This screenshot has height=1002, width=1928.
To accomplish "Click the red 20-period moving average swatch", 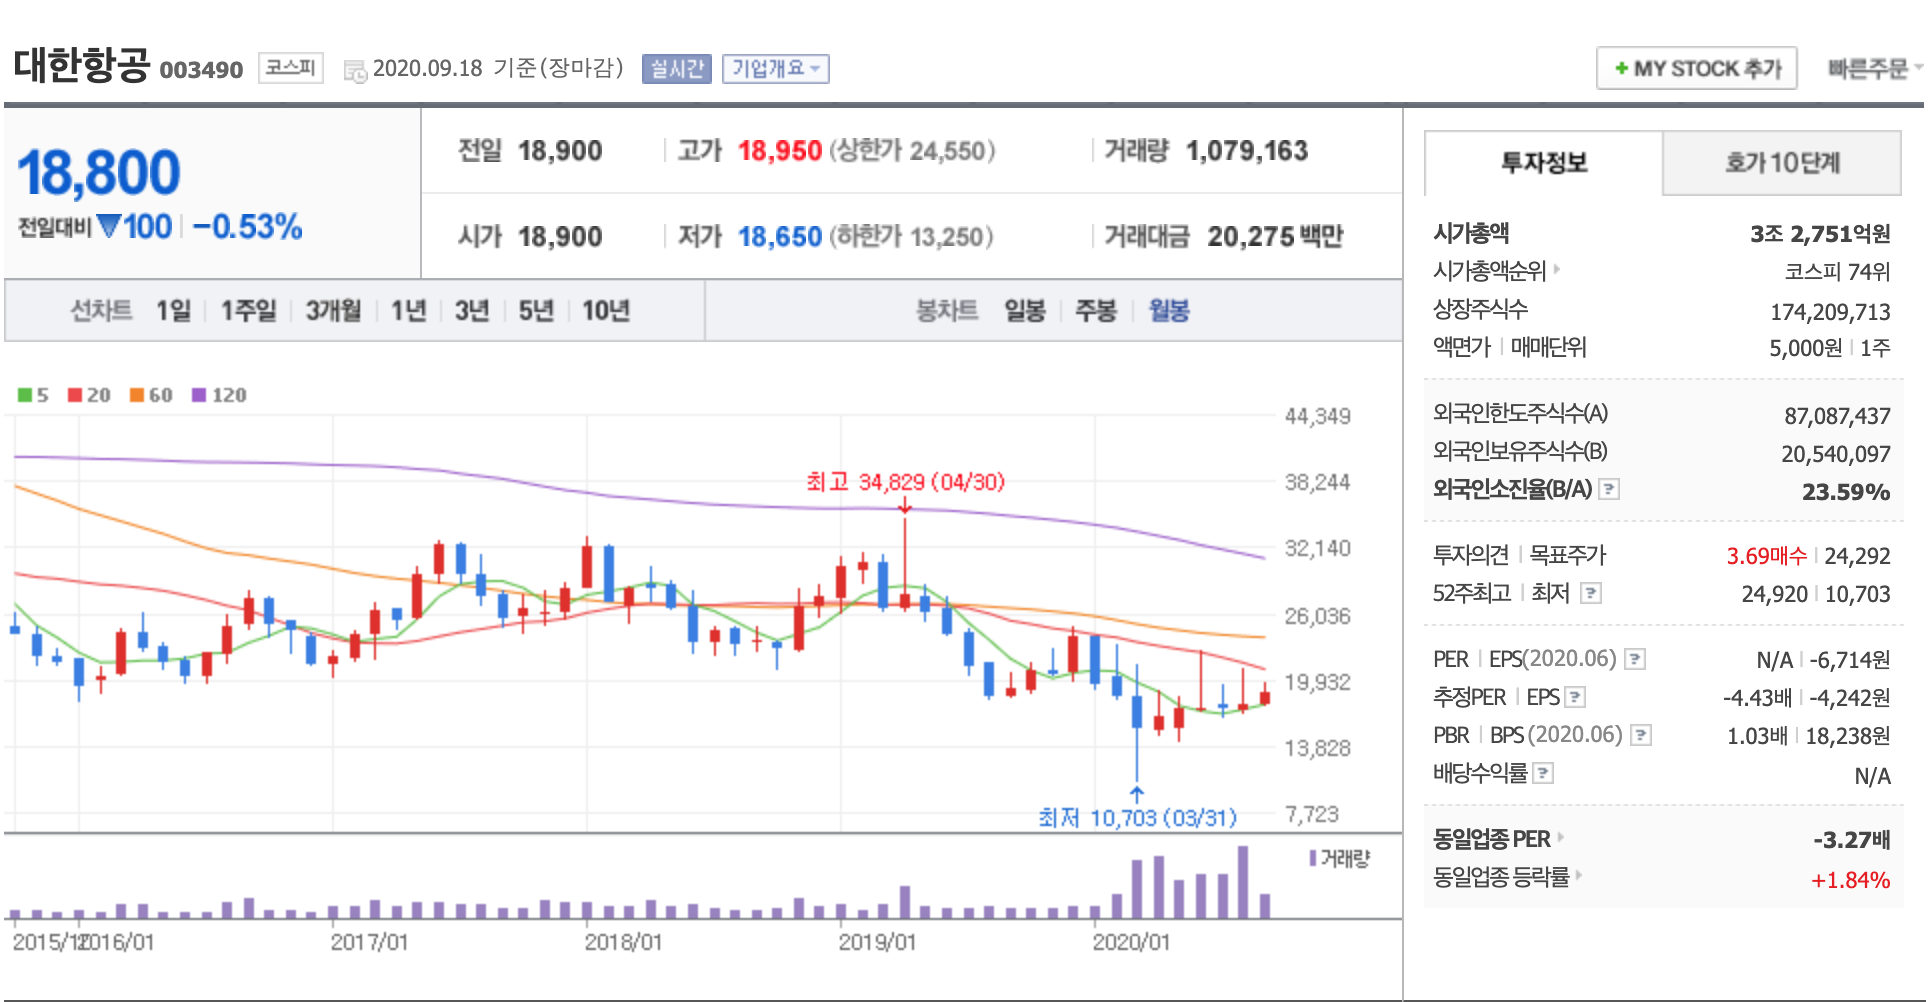I will (75, 395).
